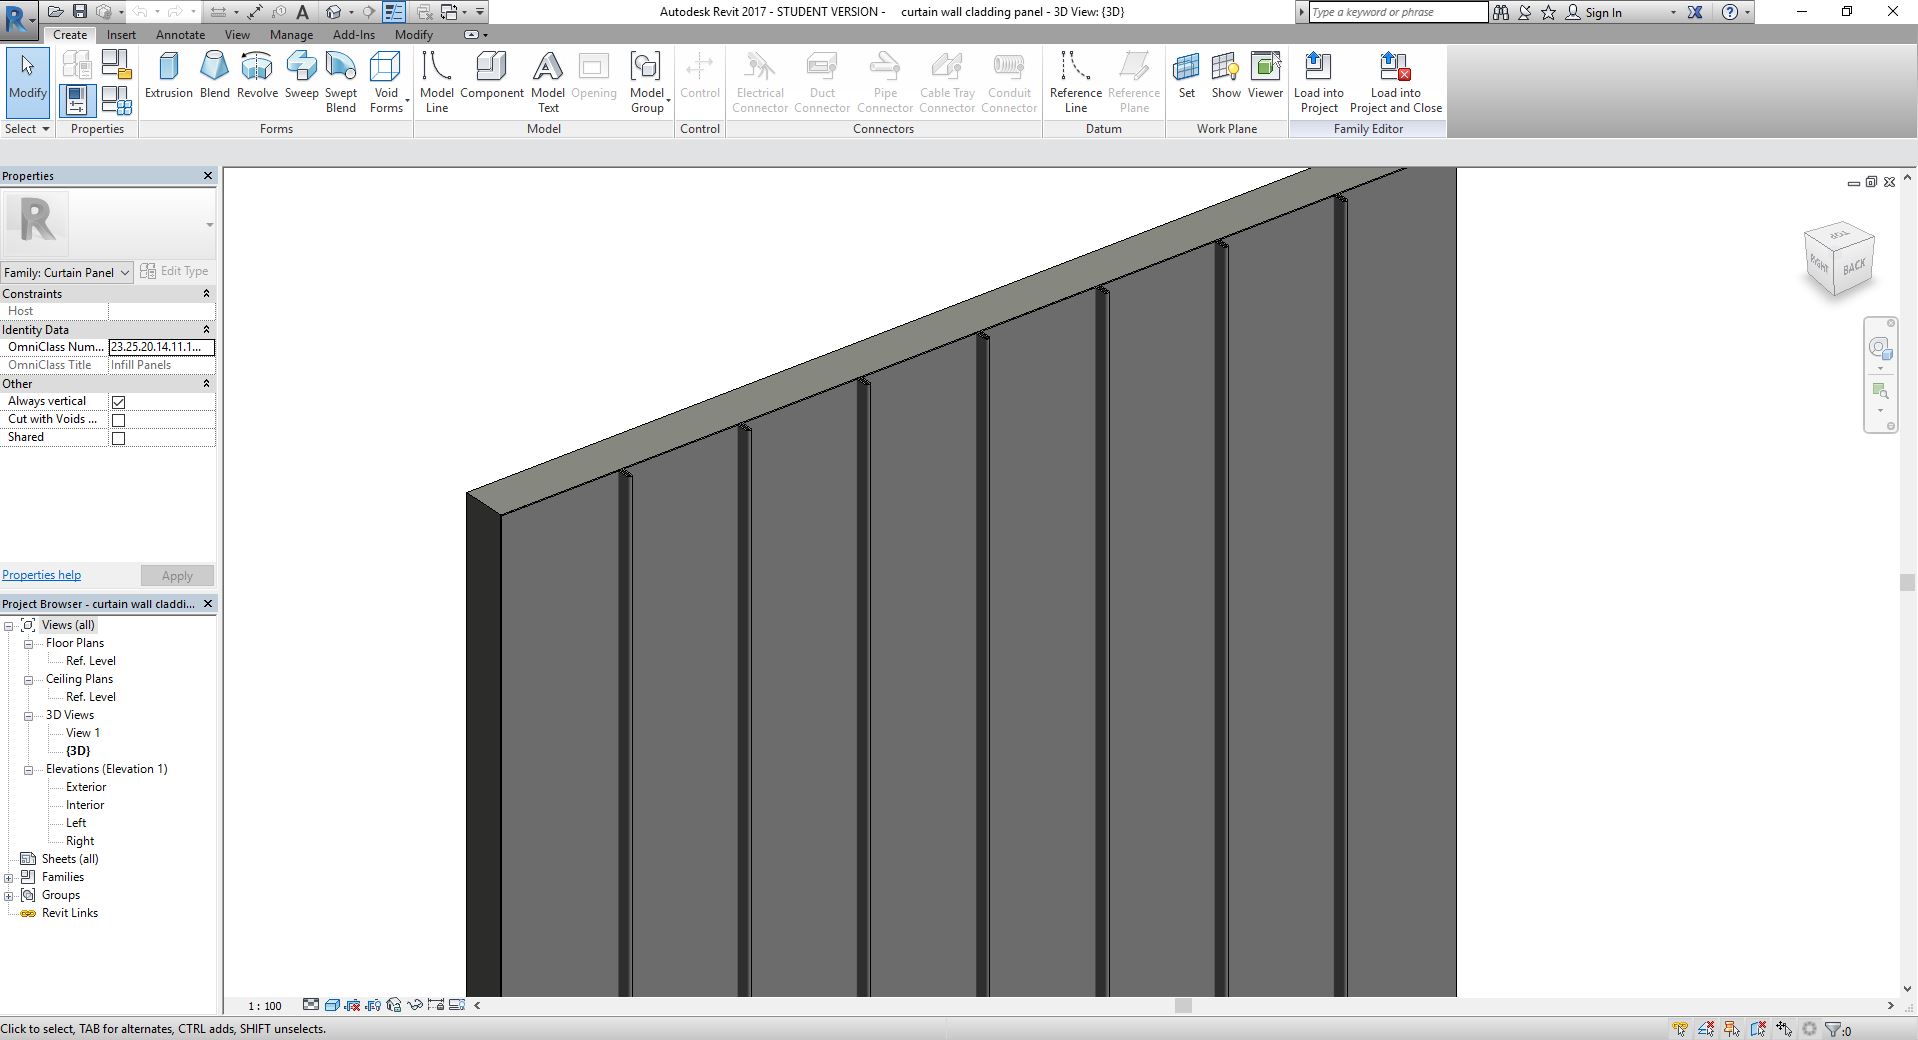
Task: Click the Text tool in quick access toolbar
Action: click(303, 12)
